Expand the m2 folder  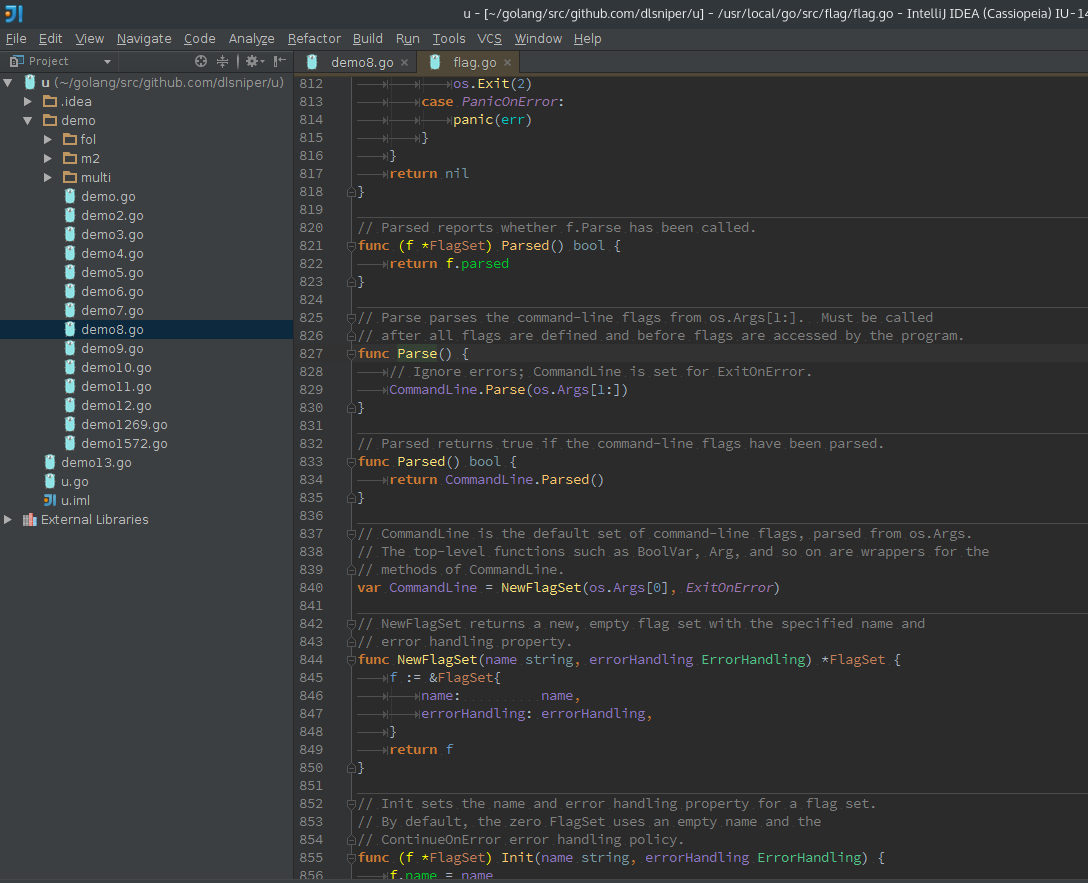click(48, 158)
